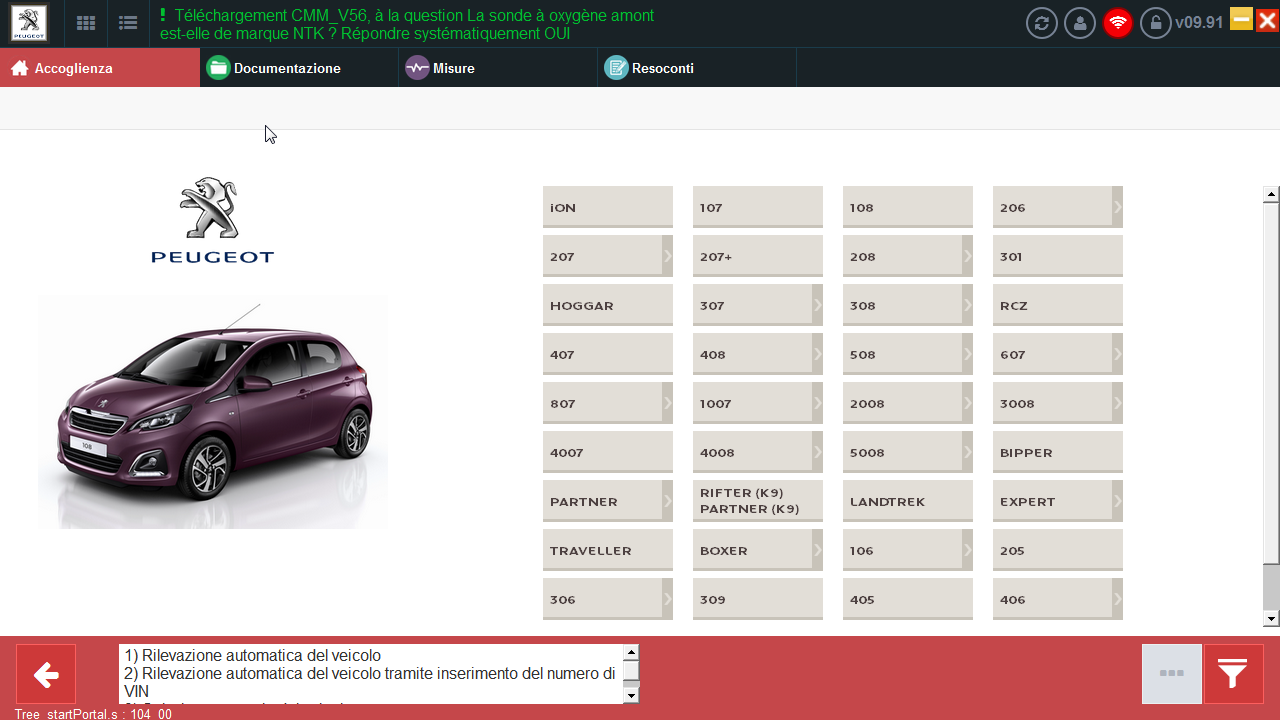
Task: Expand the 807 model submenu arrow
Action: 667,403
